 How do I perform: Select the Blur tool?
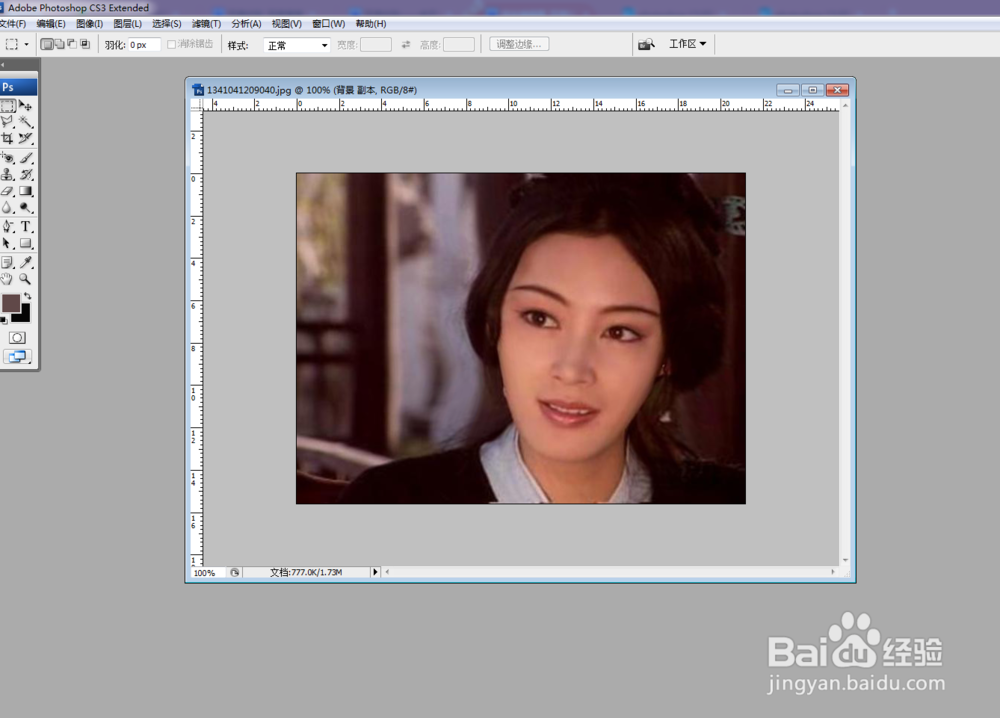pyautogui.click(x=8, y=208)
